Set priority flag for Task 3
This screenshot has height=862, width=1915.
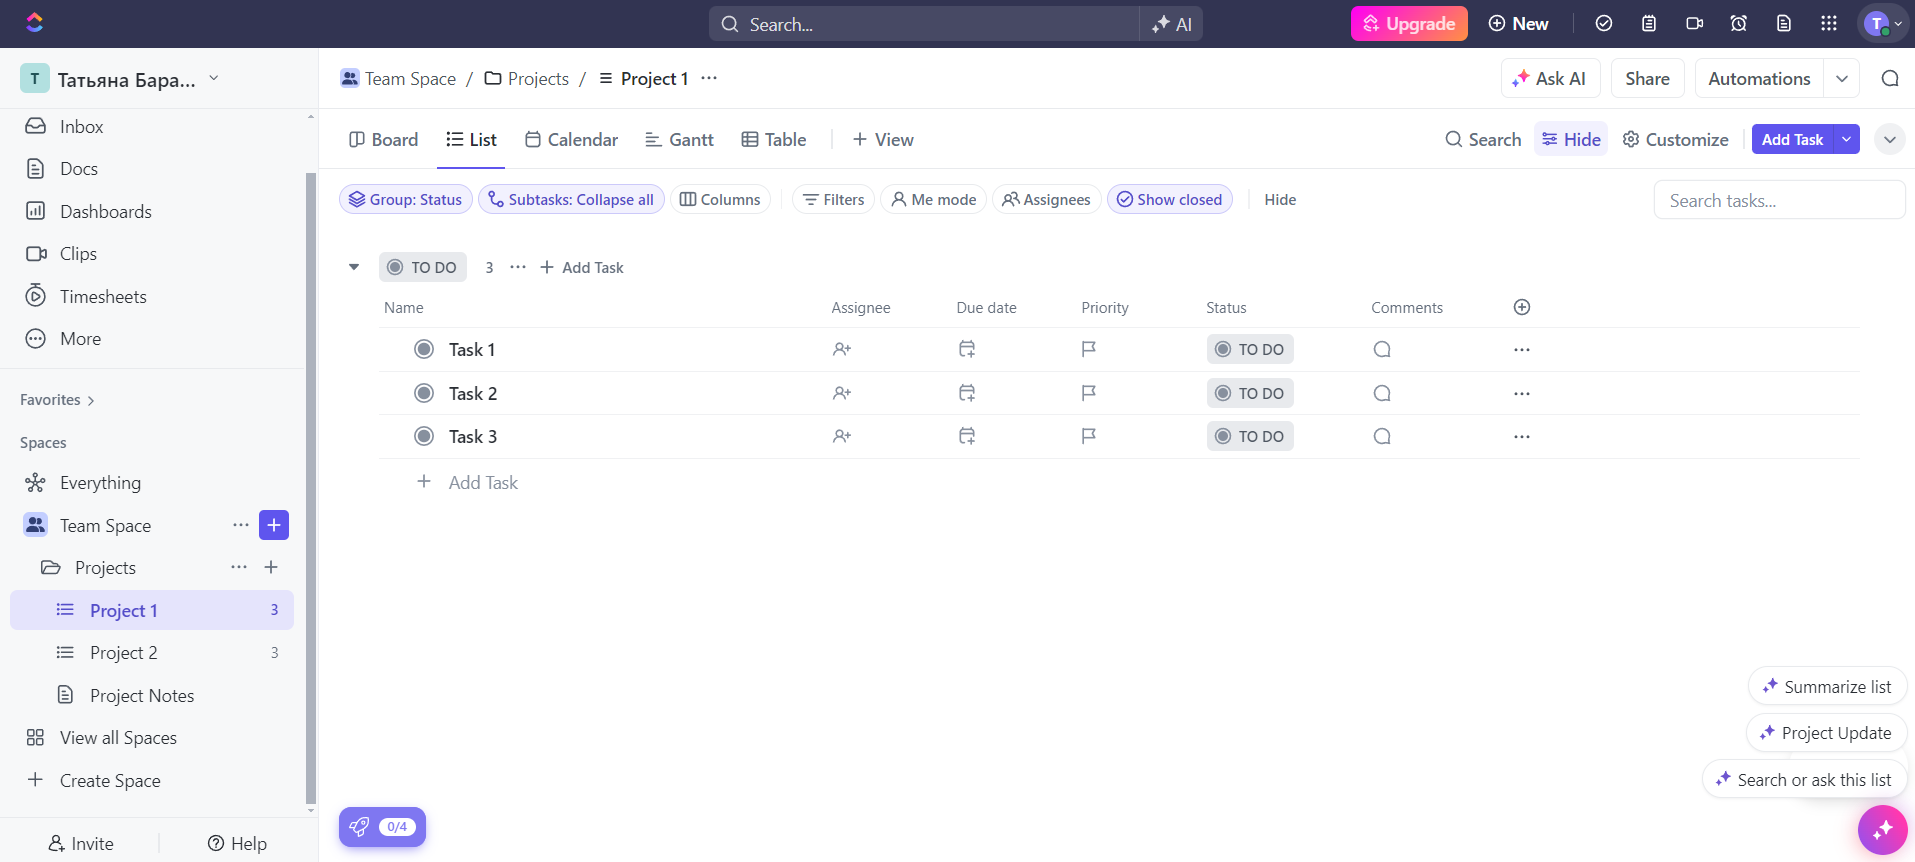[x=1089, y=436]
